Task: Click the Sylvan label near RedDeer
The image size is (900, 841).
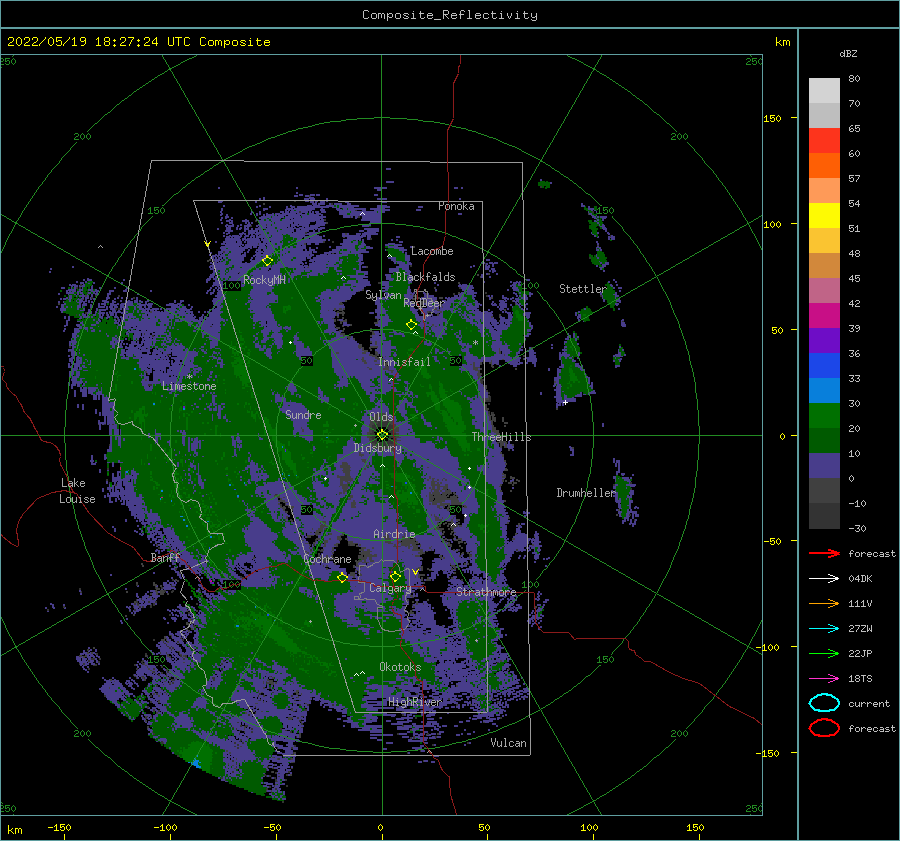Action: [x=383, y=295]
